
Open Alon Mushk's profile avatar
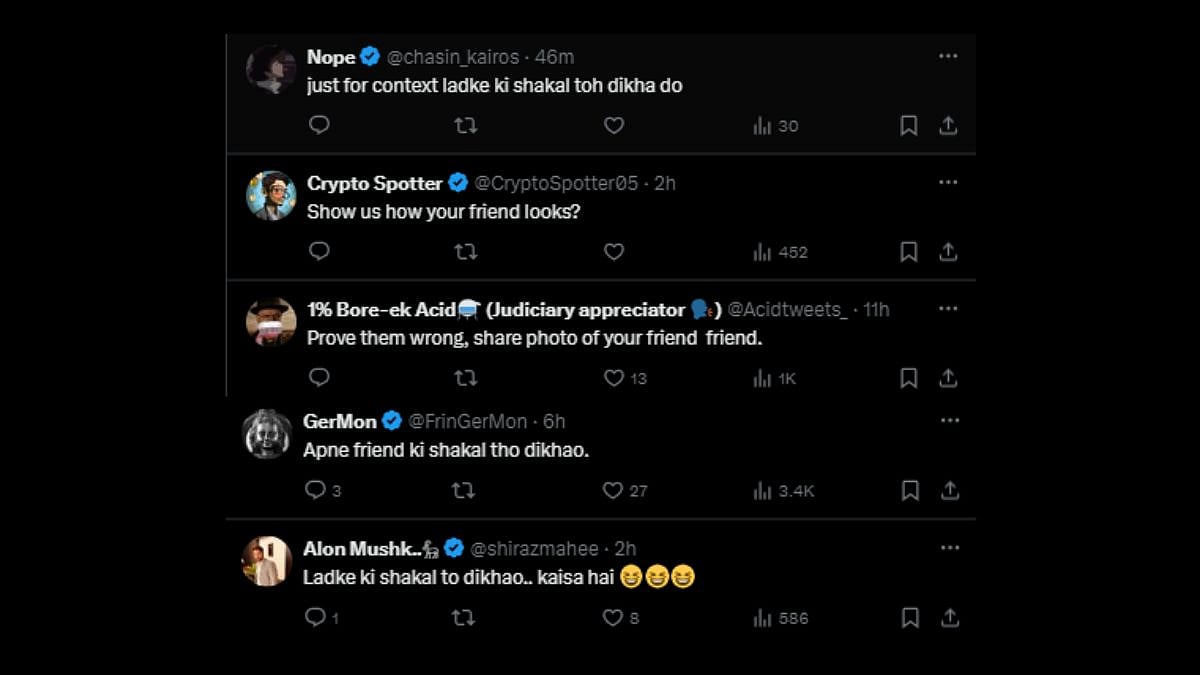(x=266, y=561)
